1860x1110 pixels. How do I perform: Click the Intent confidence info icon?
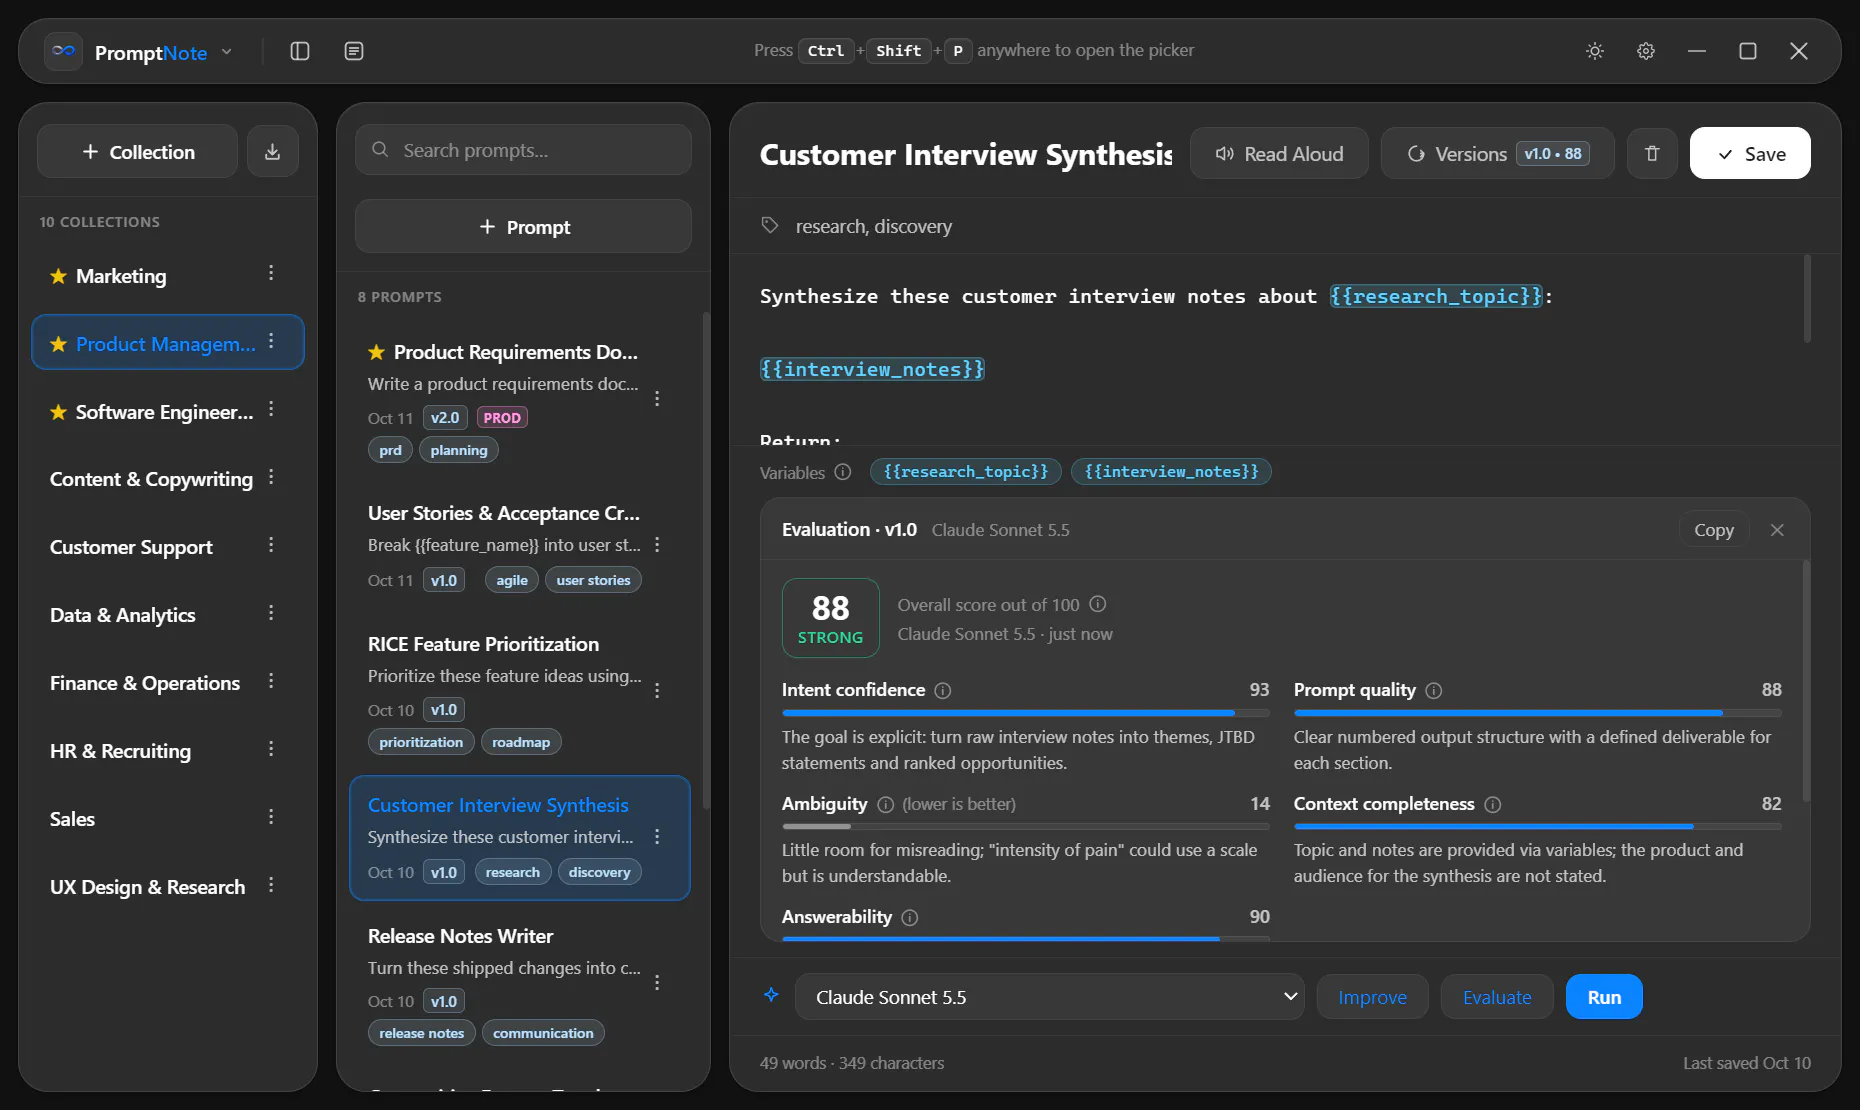(942, 691)
